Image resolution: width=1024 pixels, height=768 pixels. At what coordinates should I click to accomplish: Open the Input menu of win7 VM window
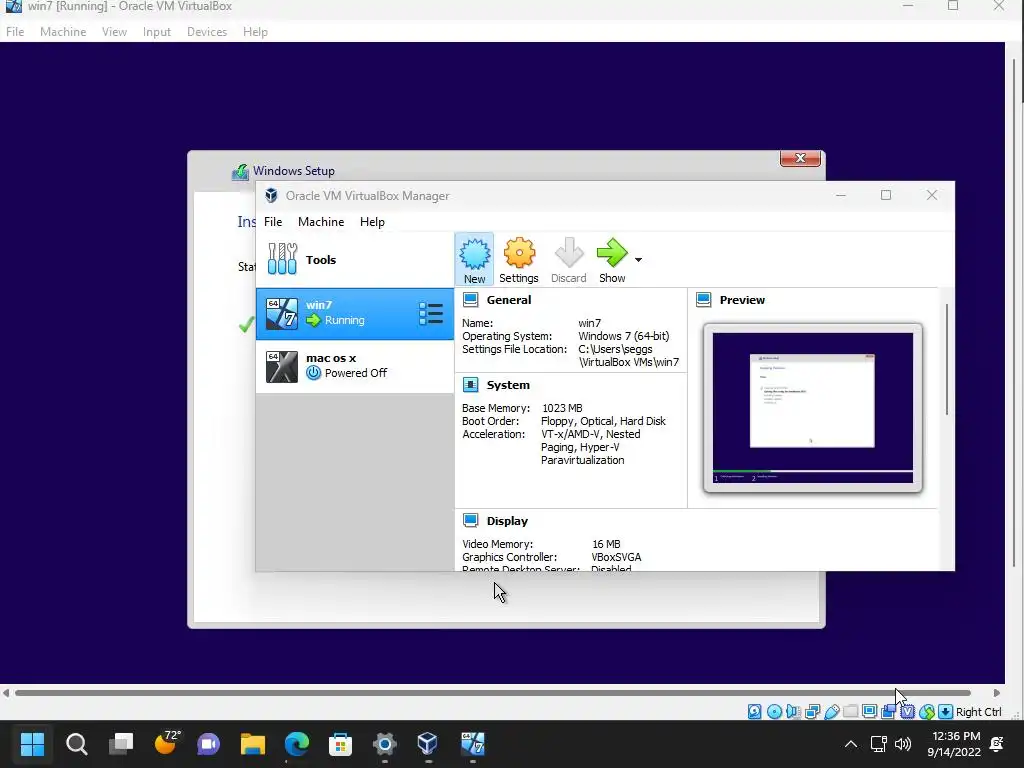tap(157, 31)
